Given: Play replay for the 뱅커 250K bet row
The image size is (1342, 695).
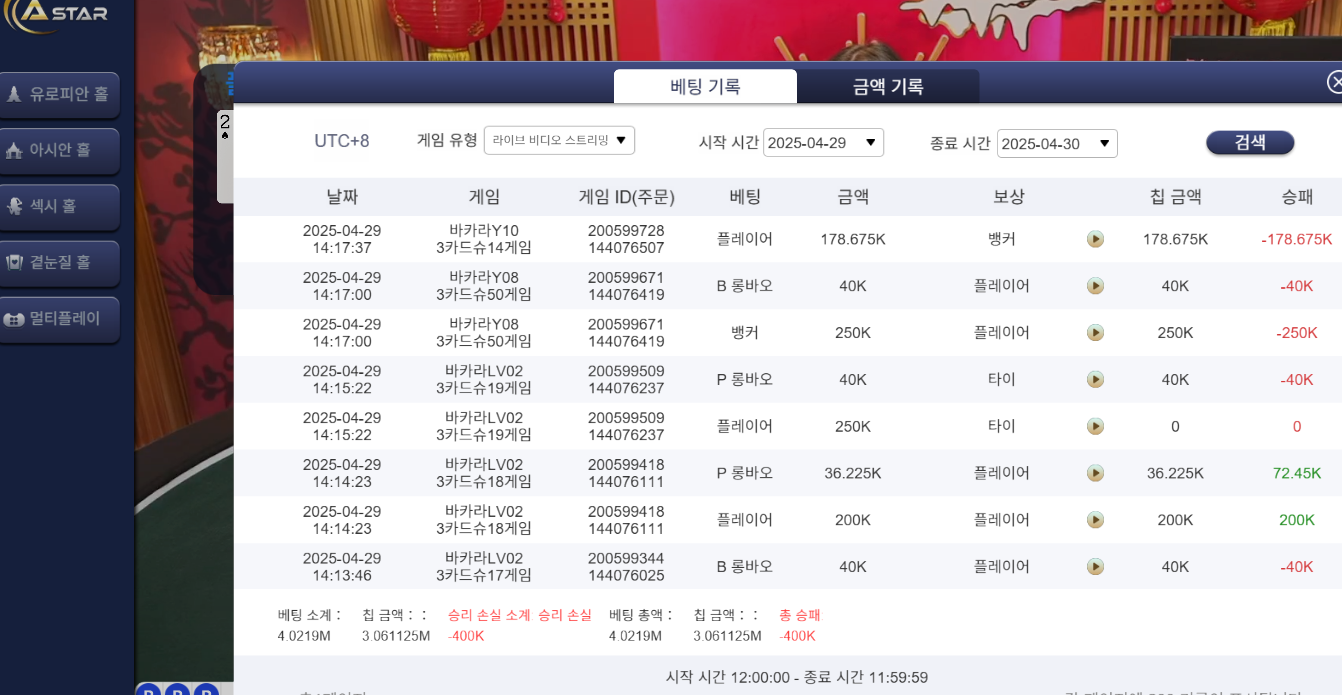Looking at the screenshot, I should 1095,333.
